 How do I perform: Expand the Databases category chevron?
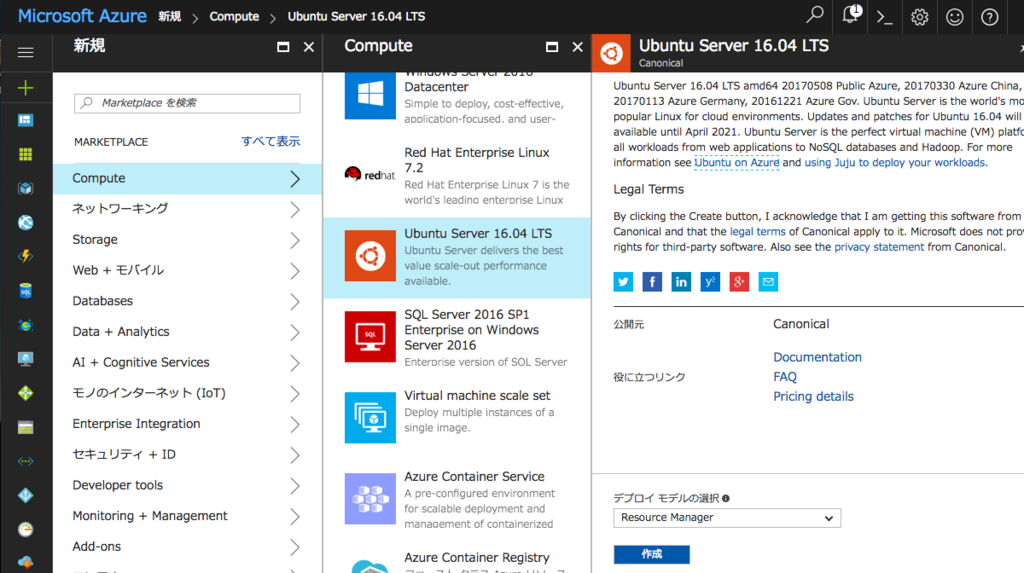click(x=295, y=302)
